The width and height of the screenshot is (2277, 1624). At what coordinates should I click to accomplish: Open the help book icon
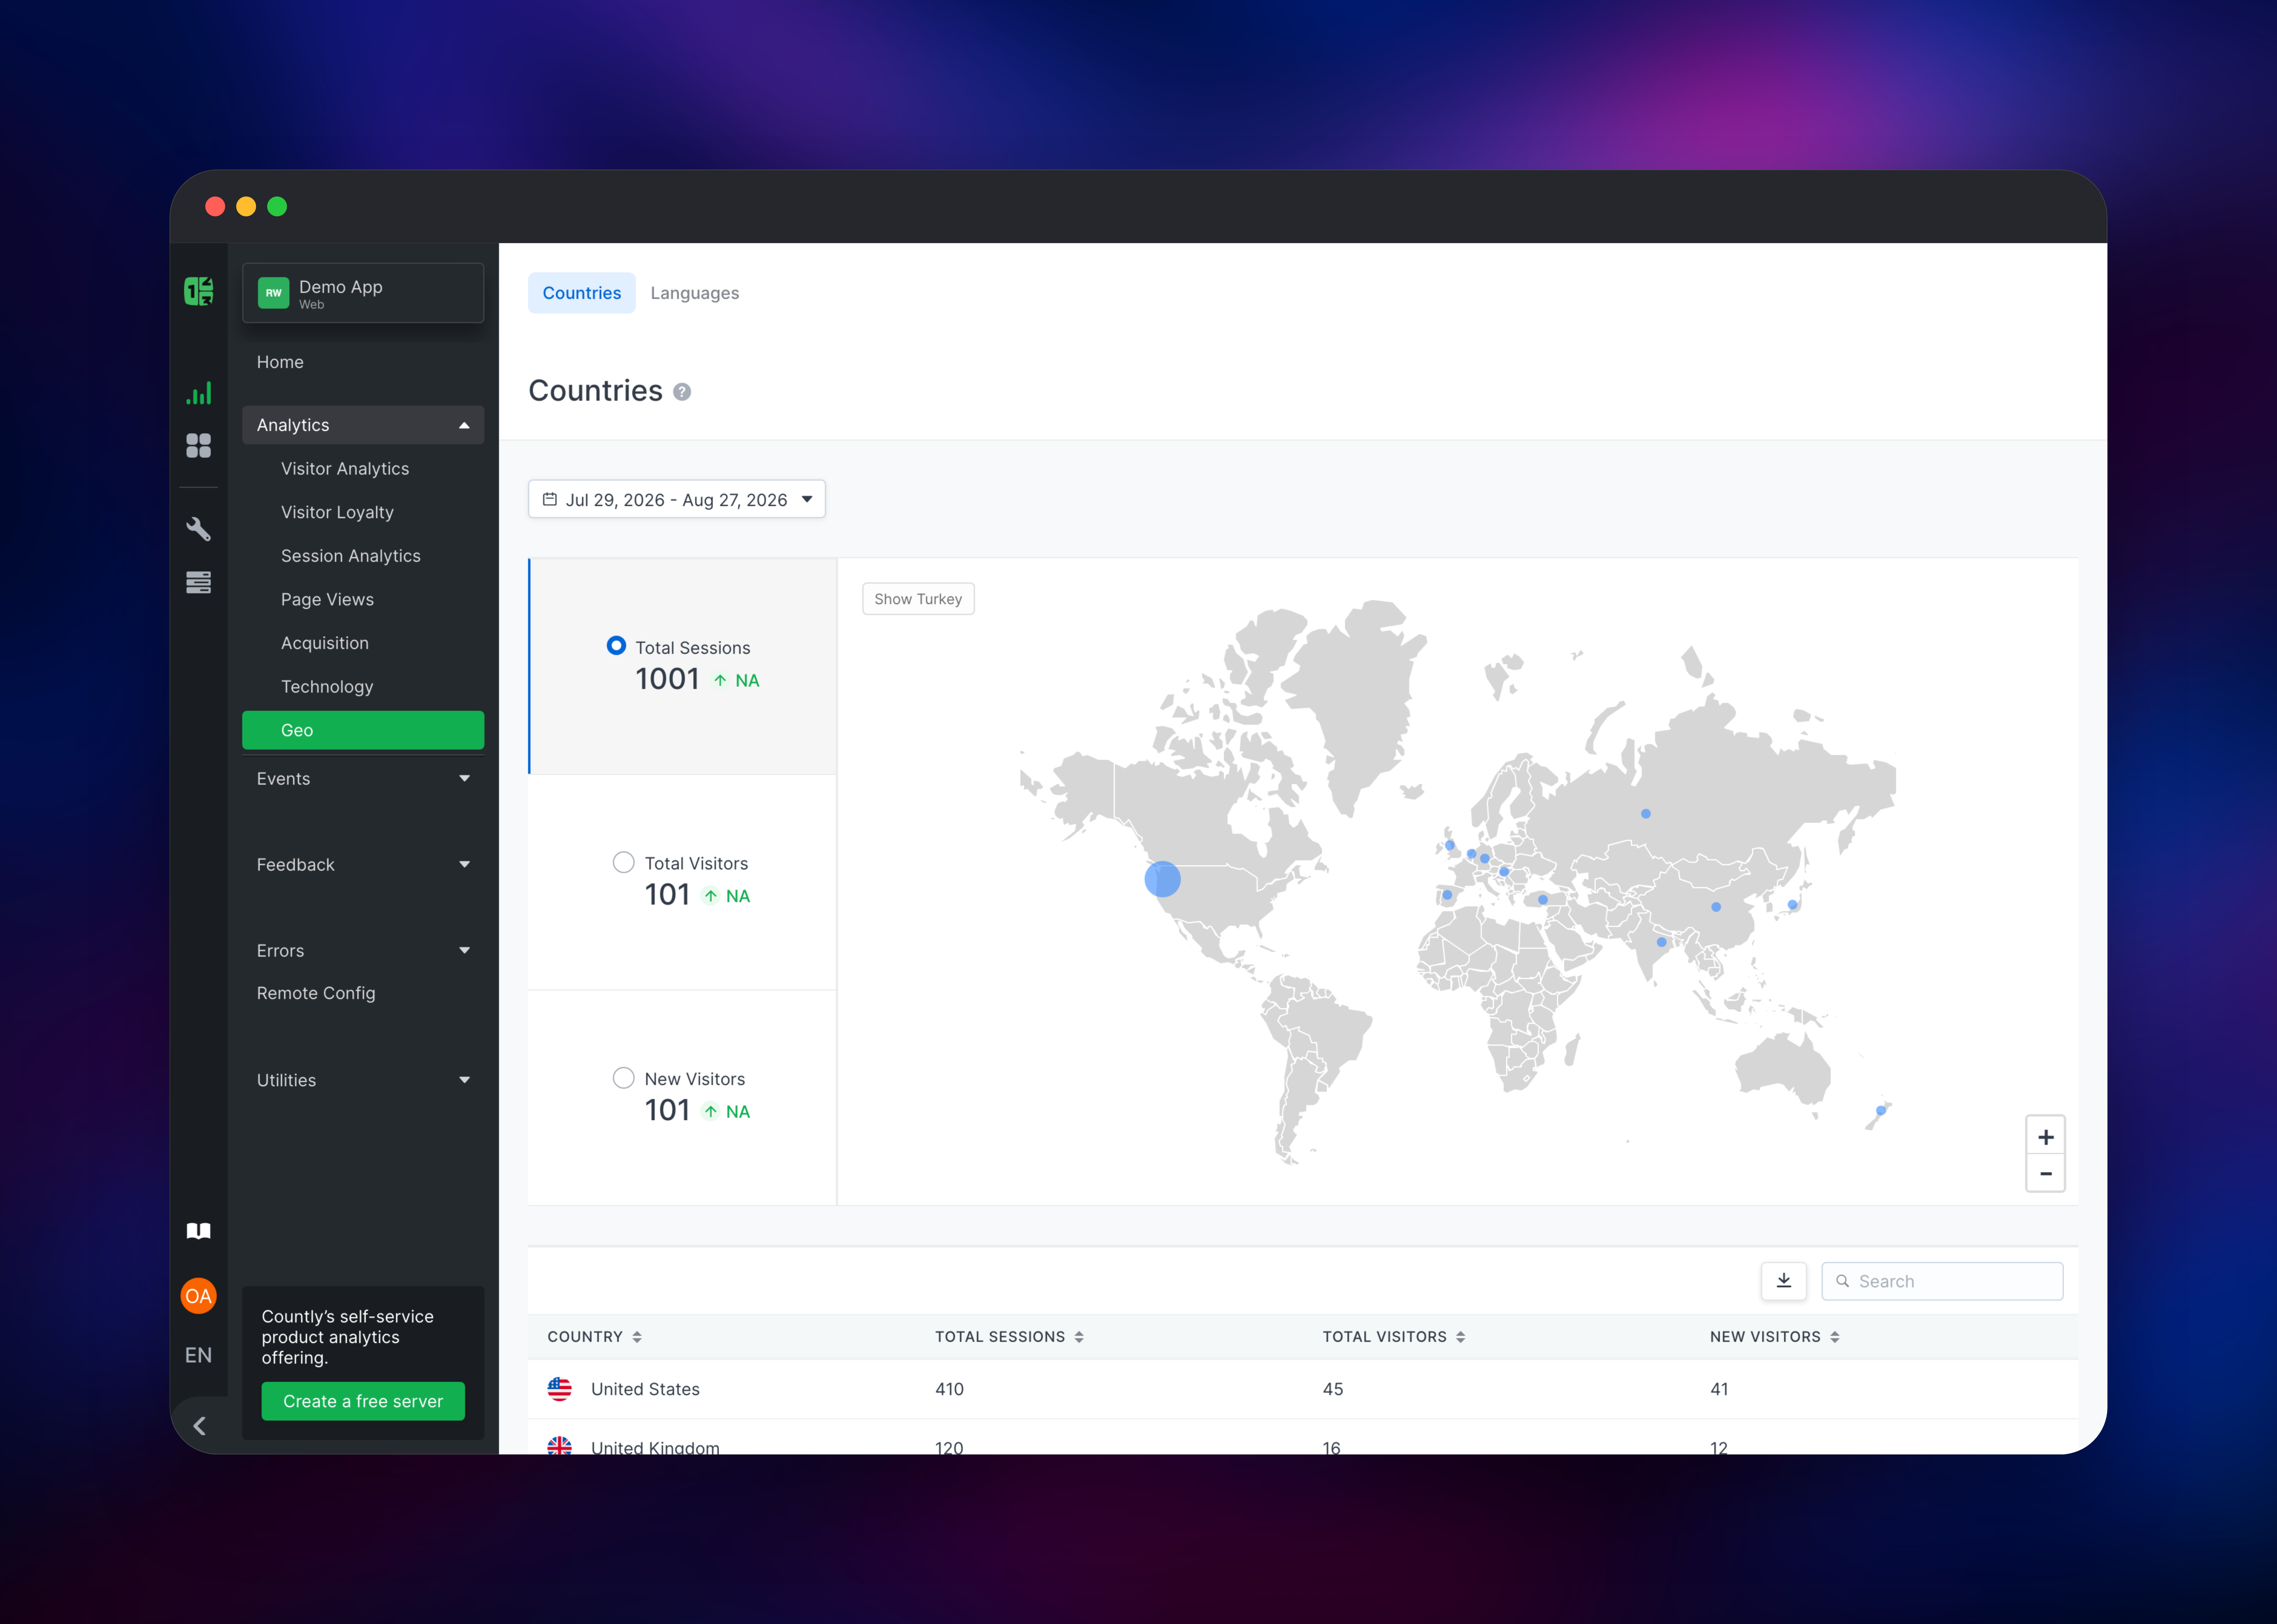tap(199, 1231)
